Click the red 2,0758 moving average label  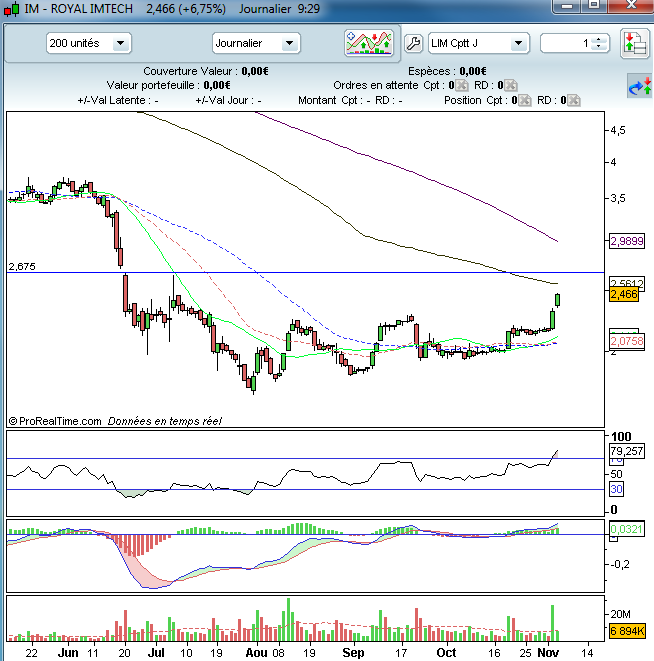click(627, 341)
